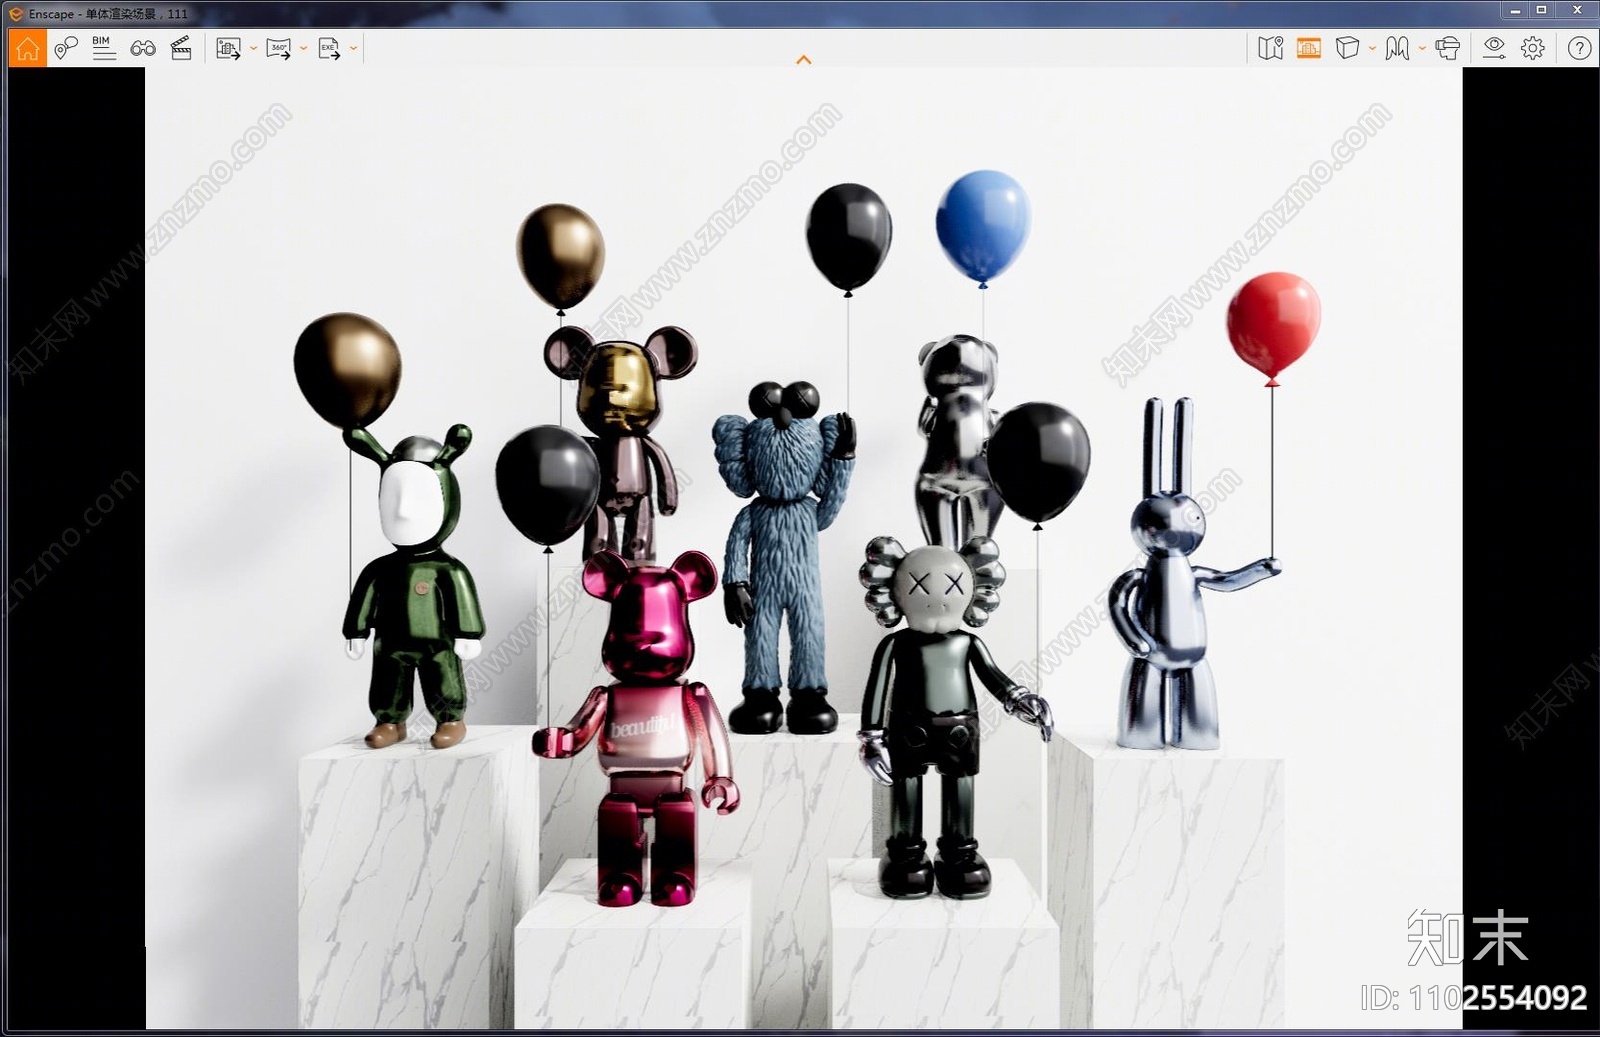Toggle the binoculars collaborative annotations icon
The width and height of the screenshot is (1600, 1037).
[x=143, y=48]
